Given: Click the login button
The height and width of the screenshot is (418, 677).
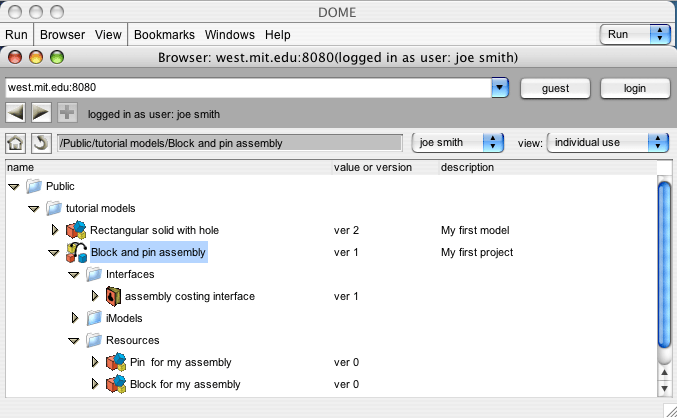Looking at the screenshot, I should (635, 88).
